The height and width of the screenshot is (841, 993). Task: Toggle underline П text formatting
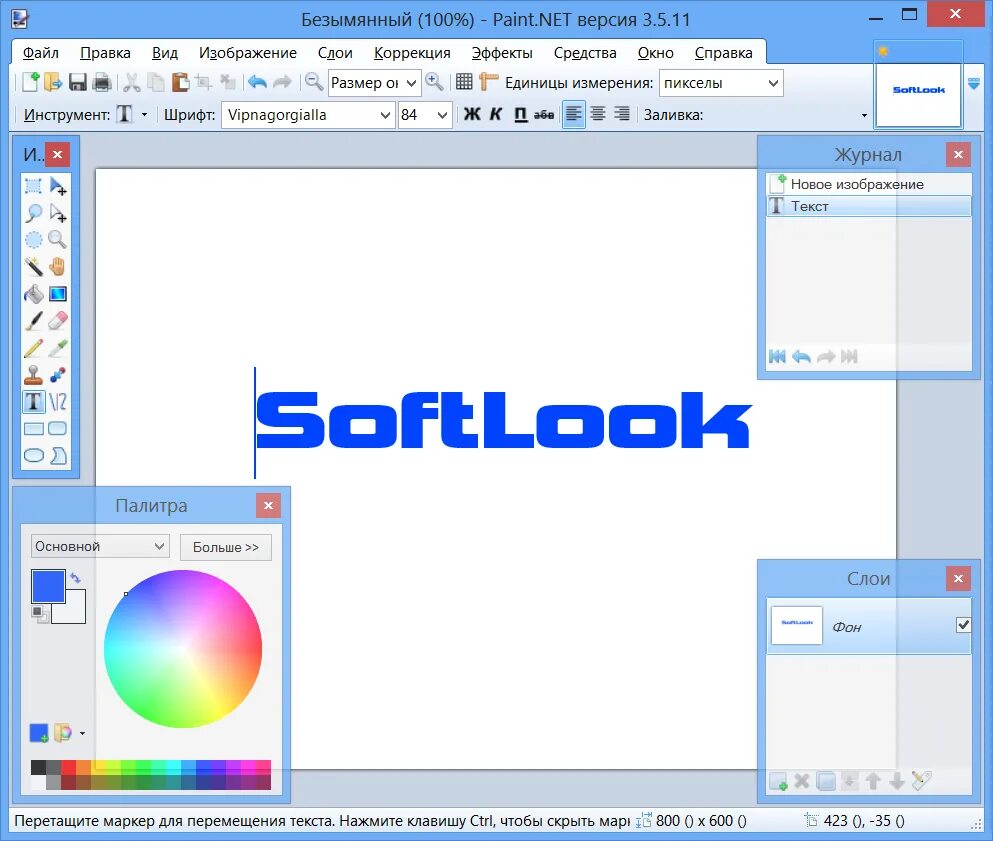(x=520, y=114)
